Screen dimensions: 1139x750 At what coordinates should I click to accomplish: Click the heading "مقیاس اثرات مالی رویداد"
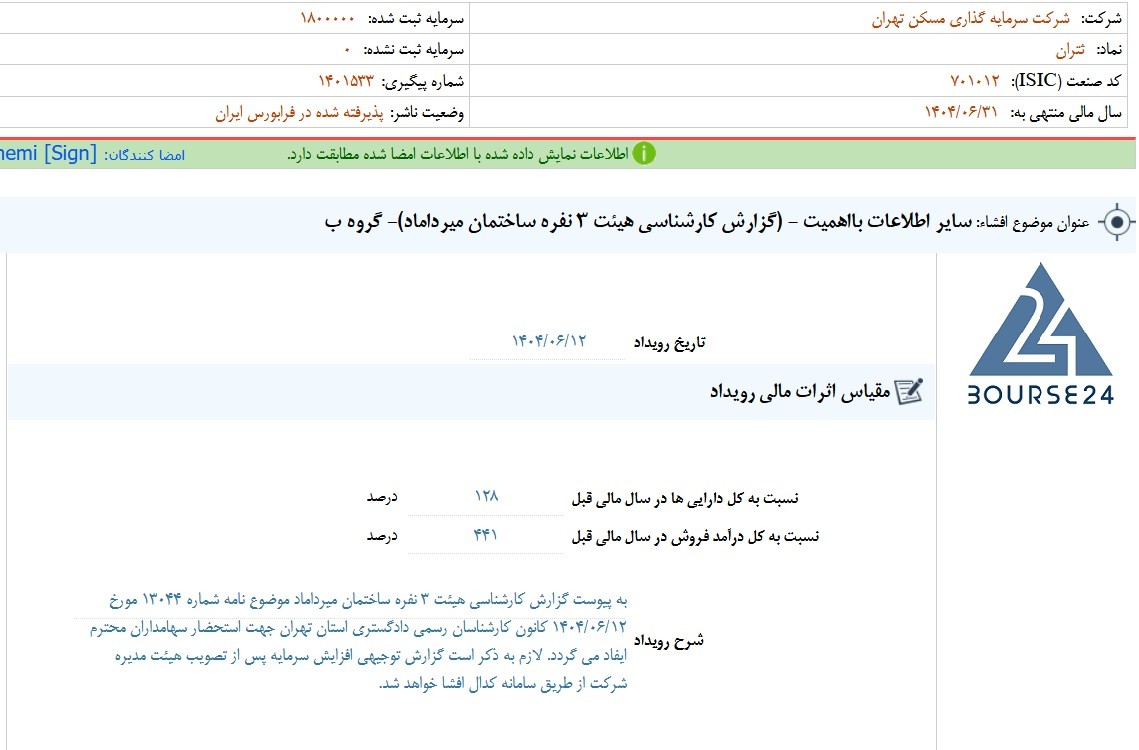point(800,392)
